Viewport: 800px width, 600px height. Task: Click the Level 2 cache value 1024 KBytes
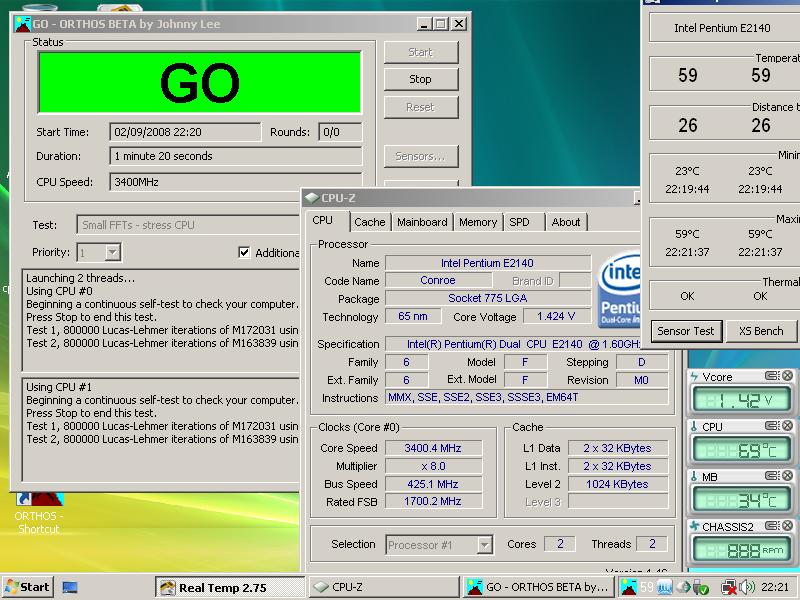pos(617,484)
